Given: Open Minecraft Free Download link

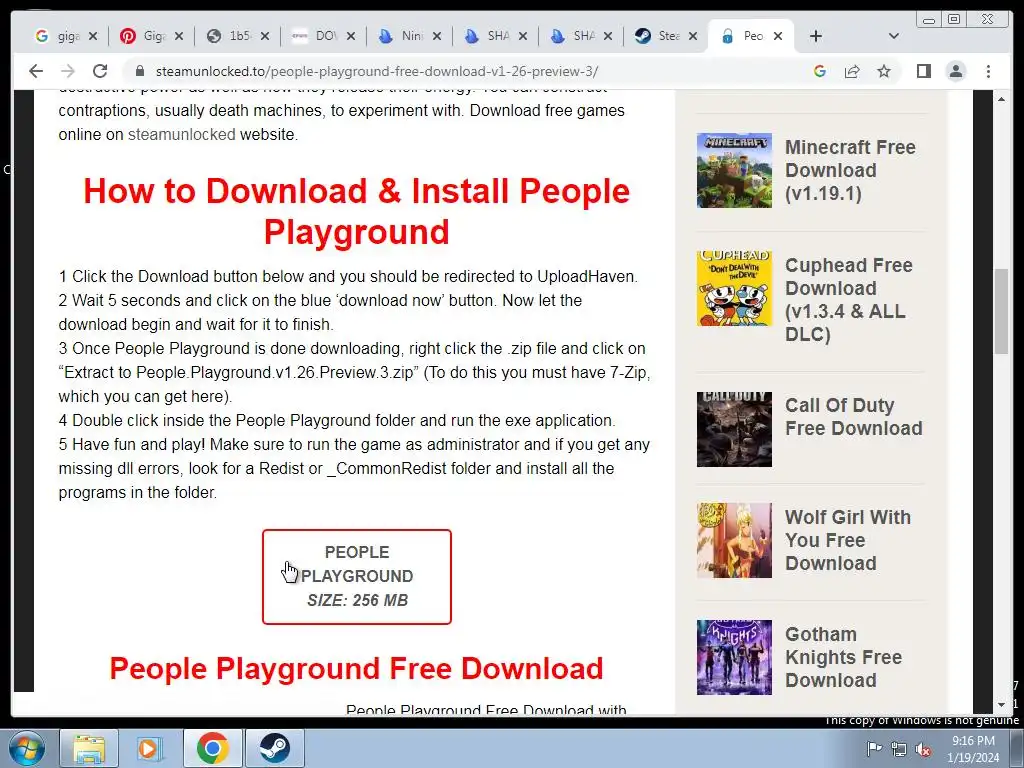Looking at the screenshot, I should pyautogui.click(x=850, y=170).
